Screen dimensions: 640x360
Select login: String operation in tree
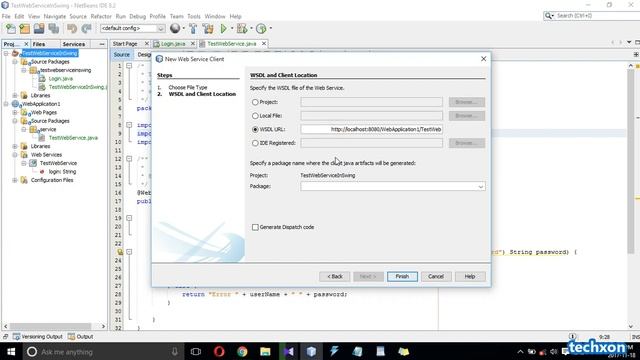(62, 172)
